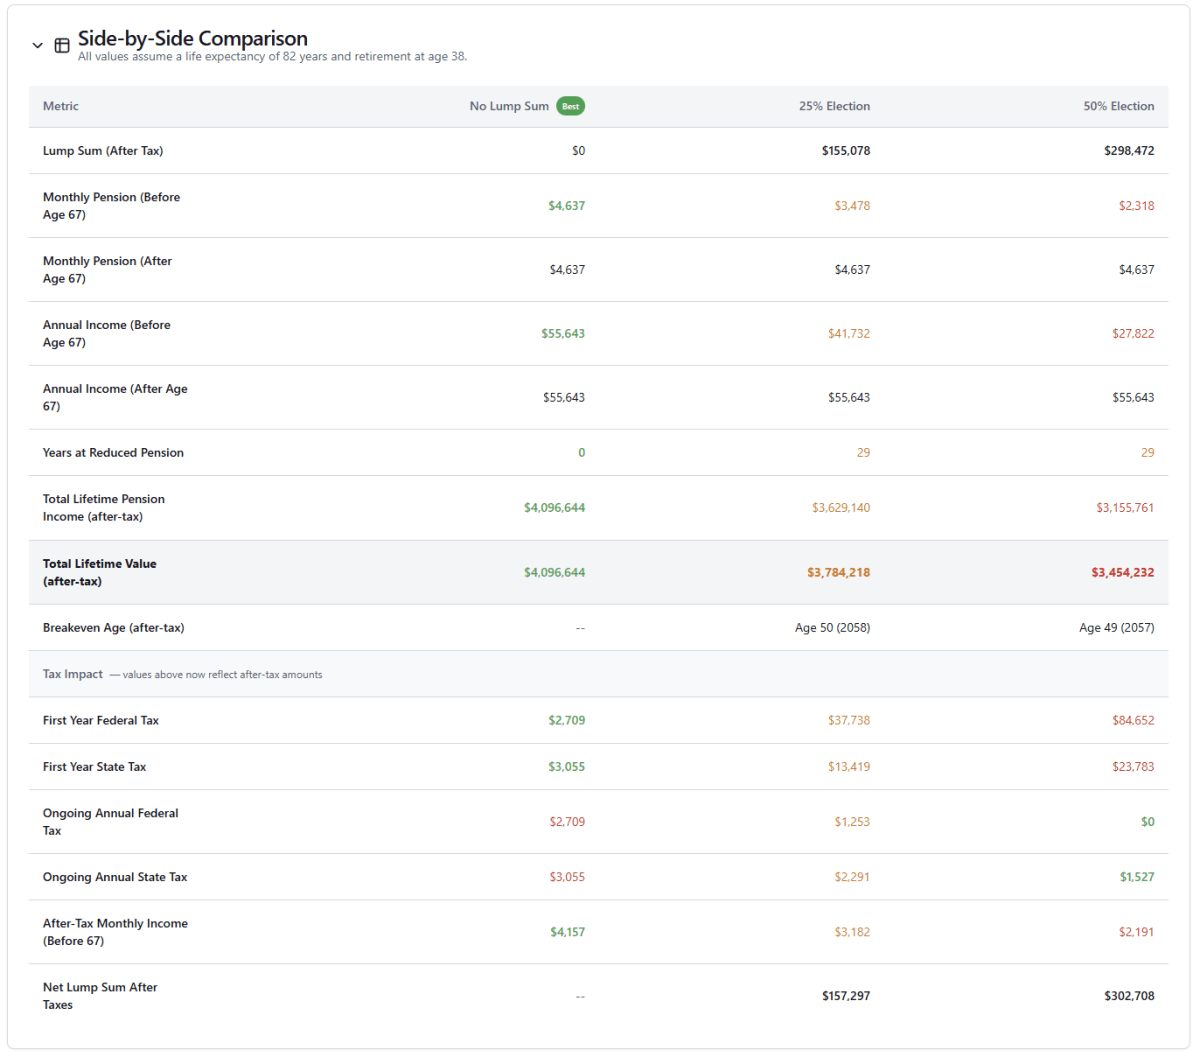Click the $13,419 state tax value
The width and height of the screenshot is (1200, 1057).
[849, 767]
